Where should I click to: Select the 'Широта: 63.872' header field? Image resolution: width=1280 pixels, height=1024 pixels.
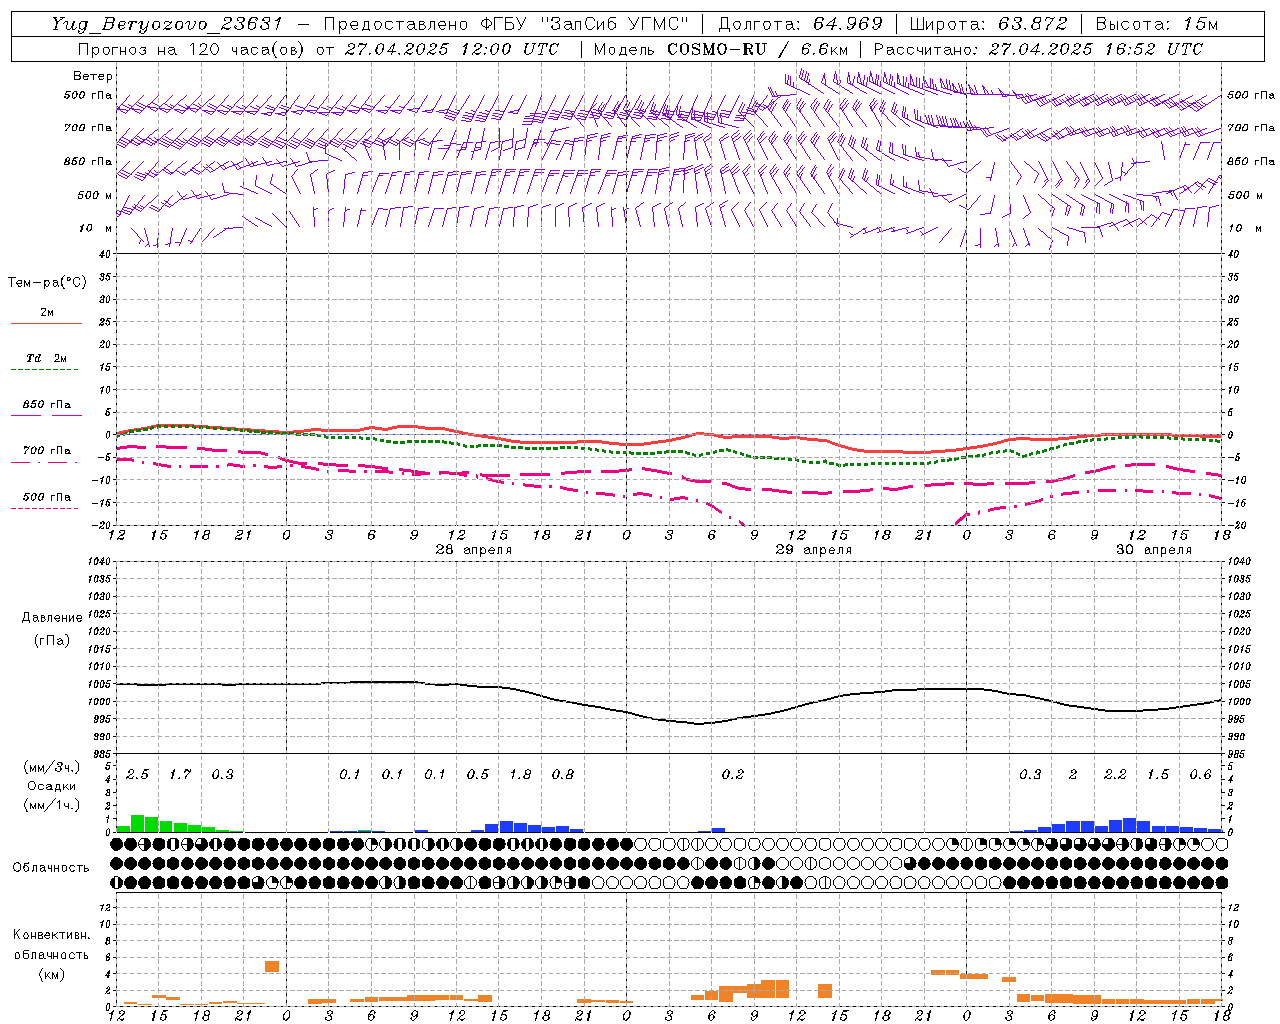click(989, 24)
